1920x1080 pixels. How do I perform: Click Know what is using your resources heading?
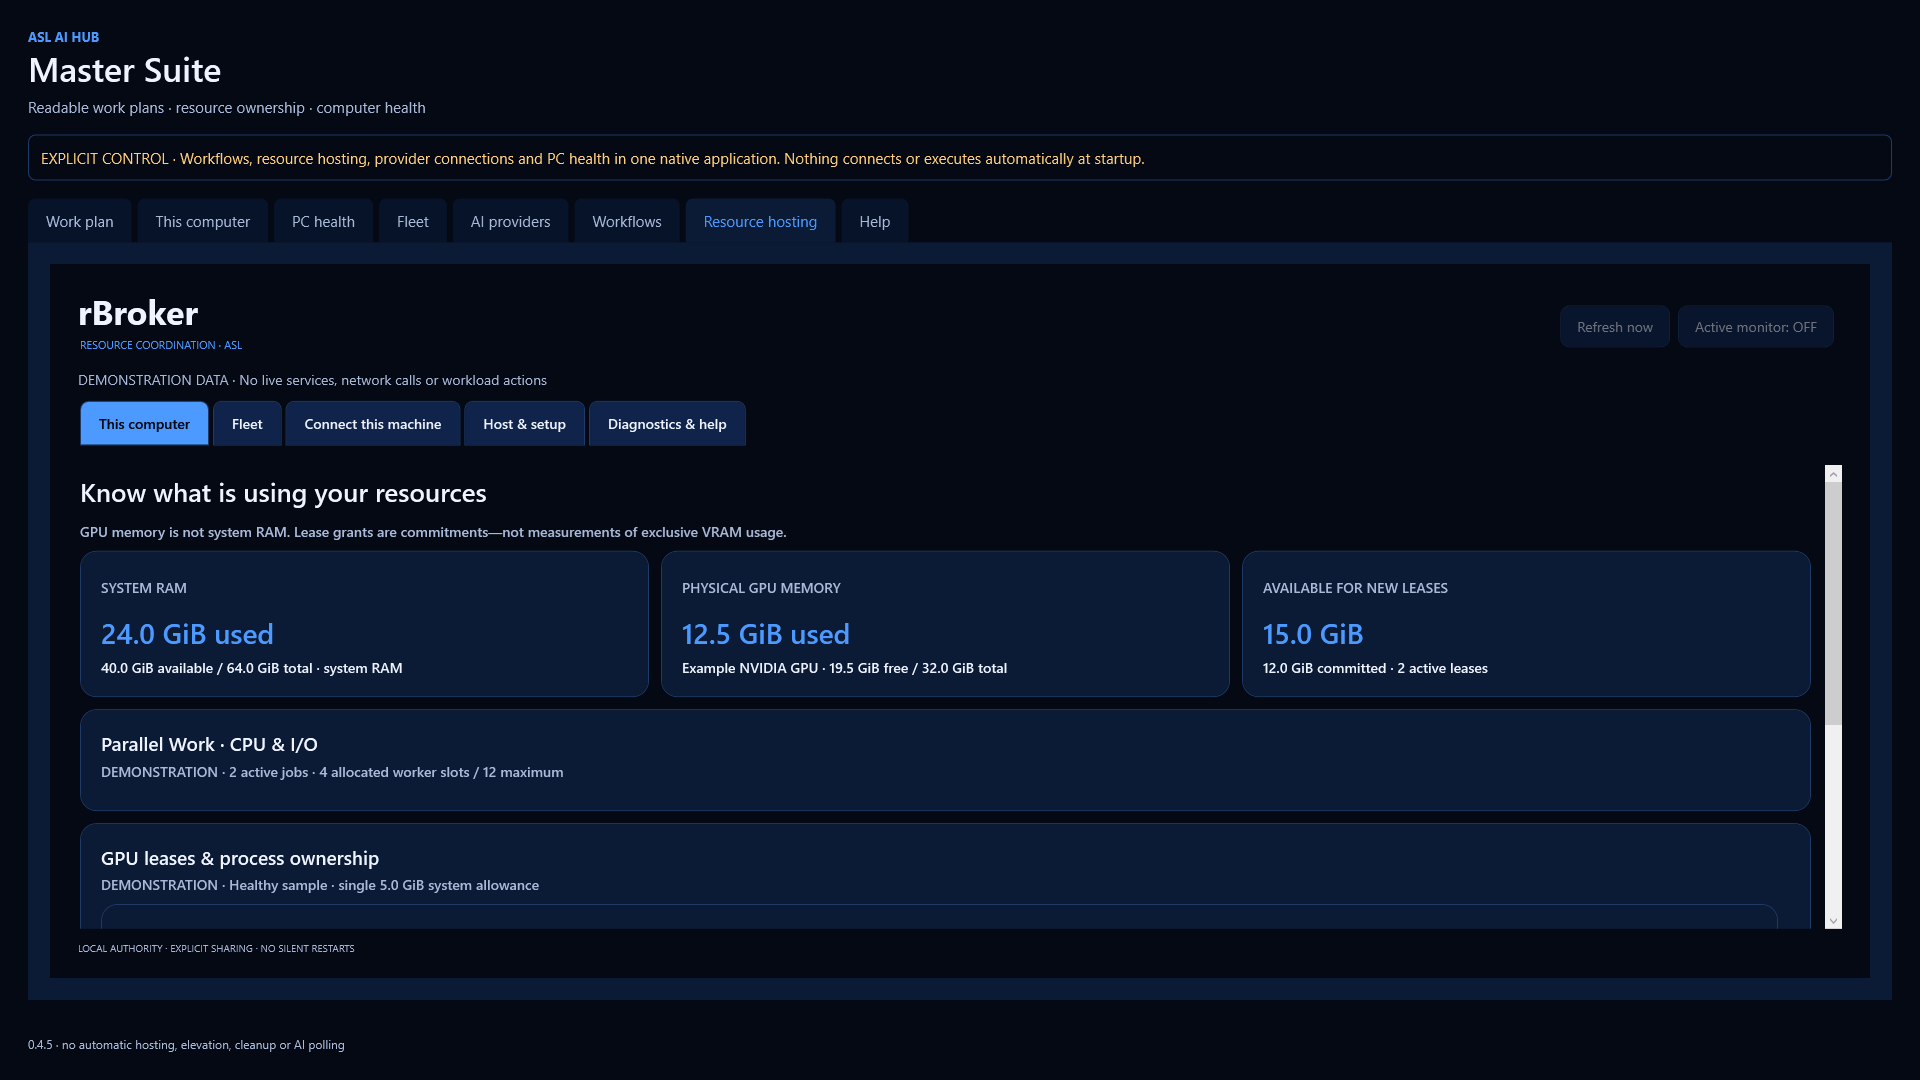tap(283, 493)
